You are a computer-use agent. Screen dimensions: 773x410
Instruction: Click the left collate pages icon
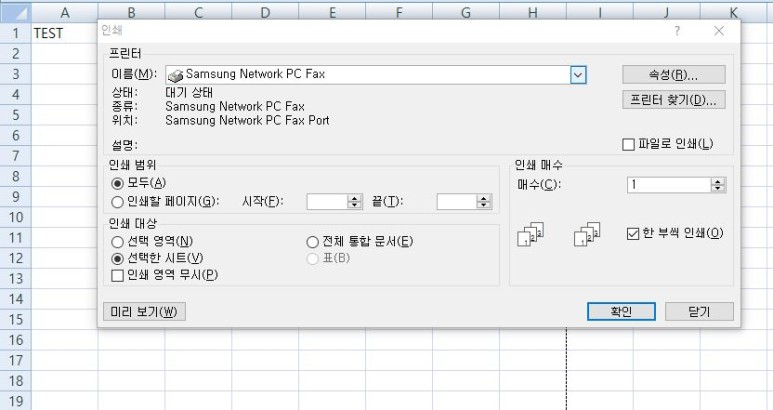point(530,235)
